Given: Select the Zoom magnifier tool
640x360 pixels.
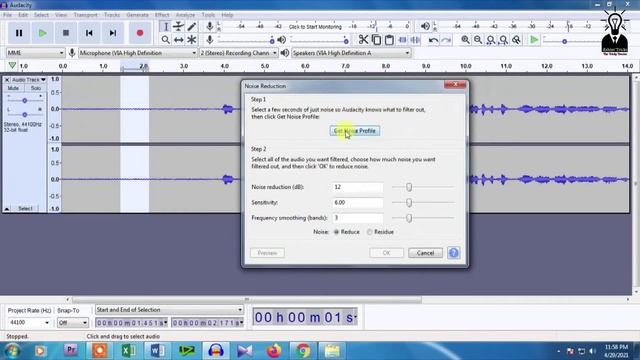Looking at the screenshot, I should point(165,40).
